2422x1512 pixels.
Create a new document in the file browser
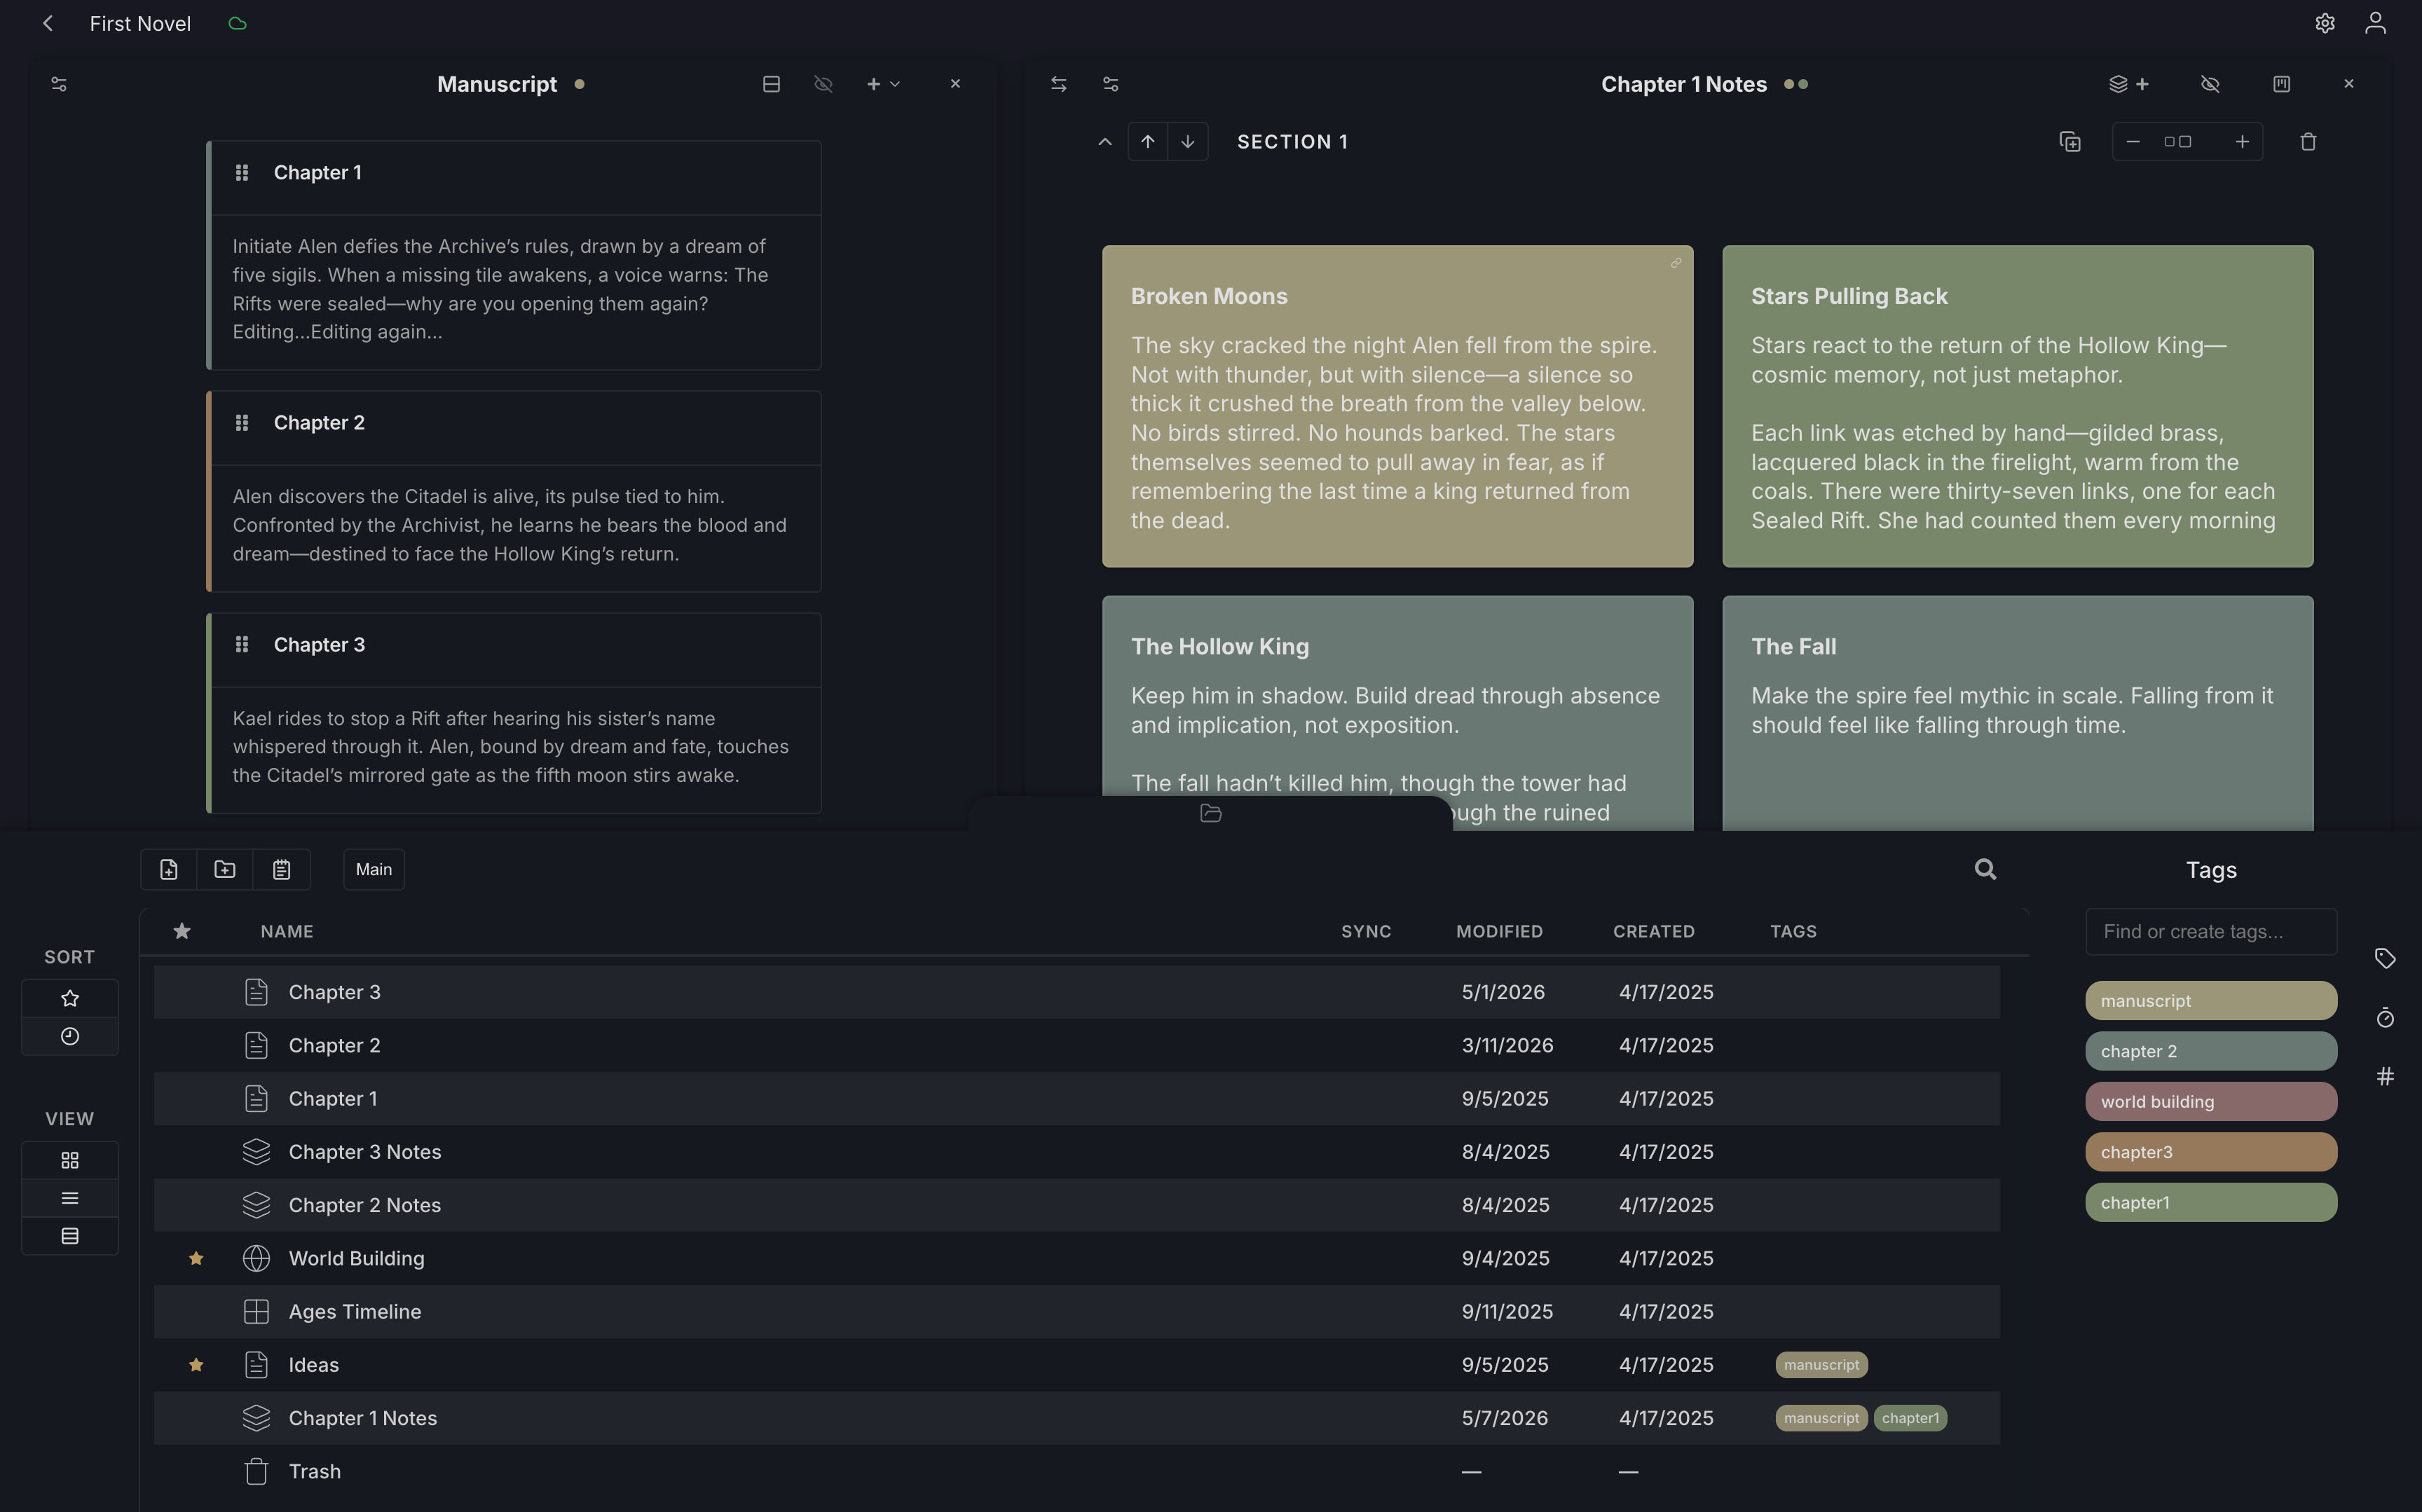(x=169, y=870)
